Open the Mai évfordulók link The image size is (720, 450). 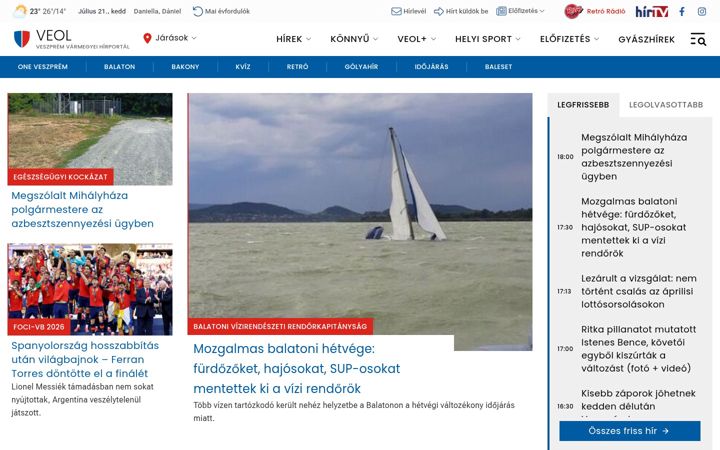click(x=227, y=11)
